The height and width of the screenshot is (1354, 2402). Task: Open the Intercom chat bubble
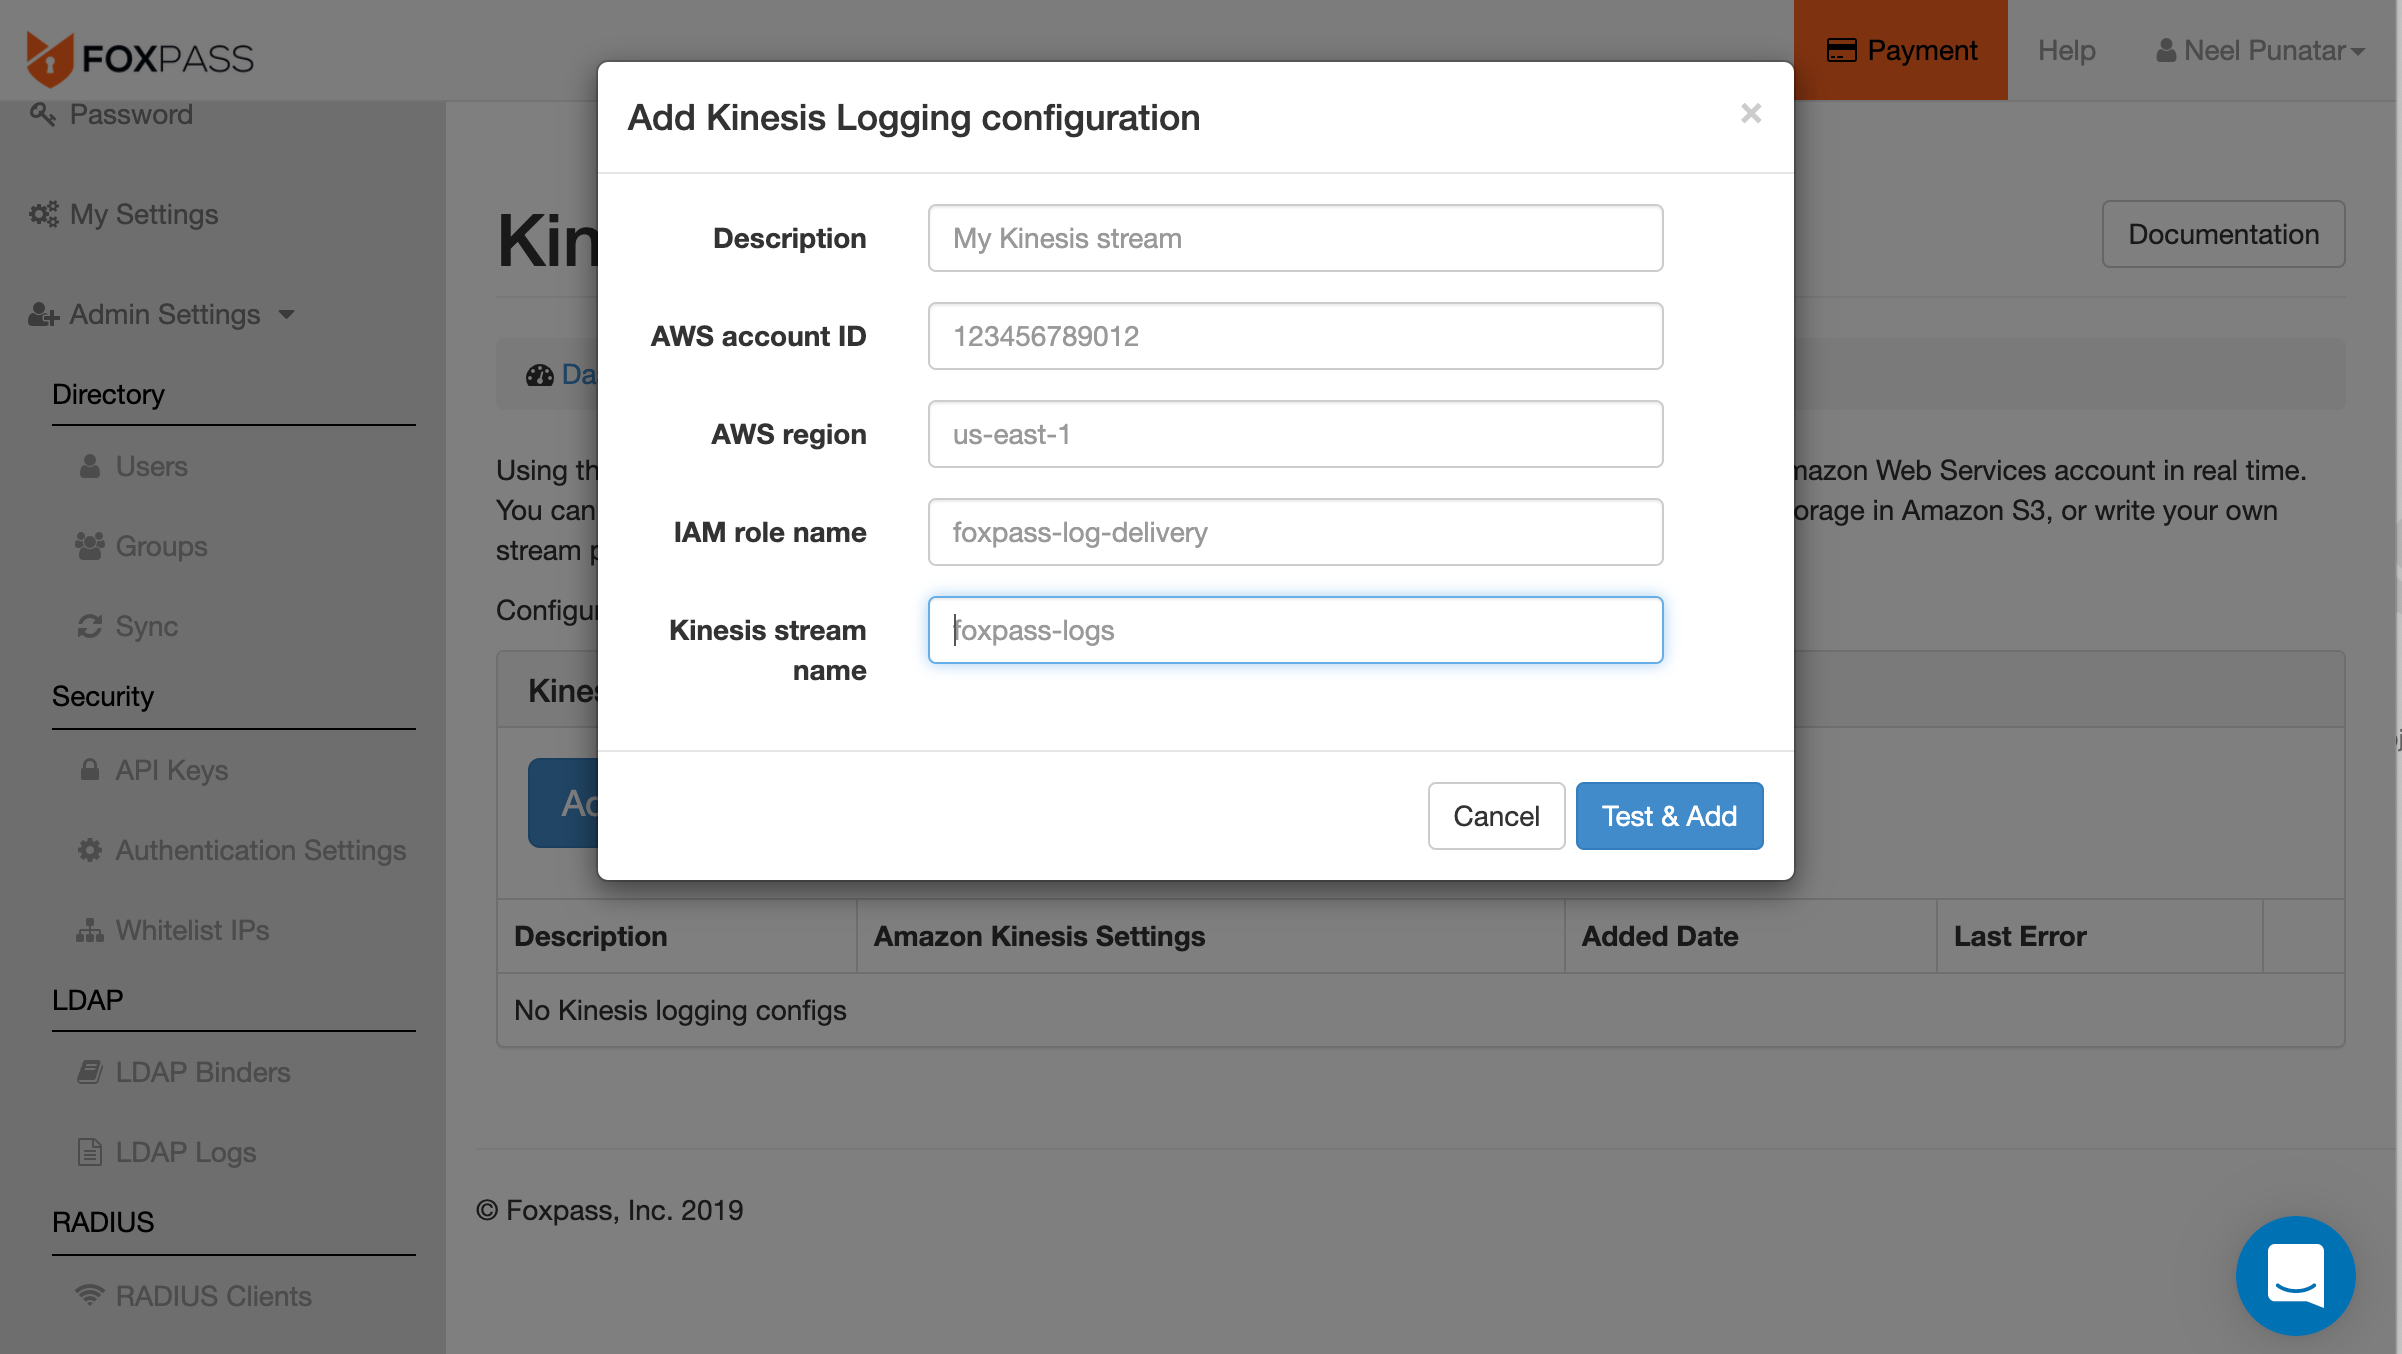click(2295, 1275)
